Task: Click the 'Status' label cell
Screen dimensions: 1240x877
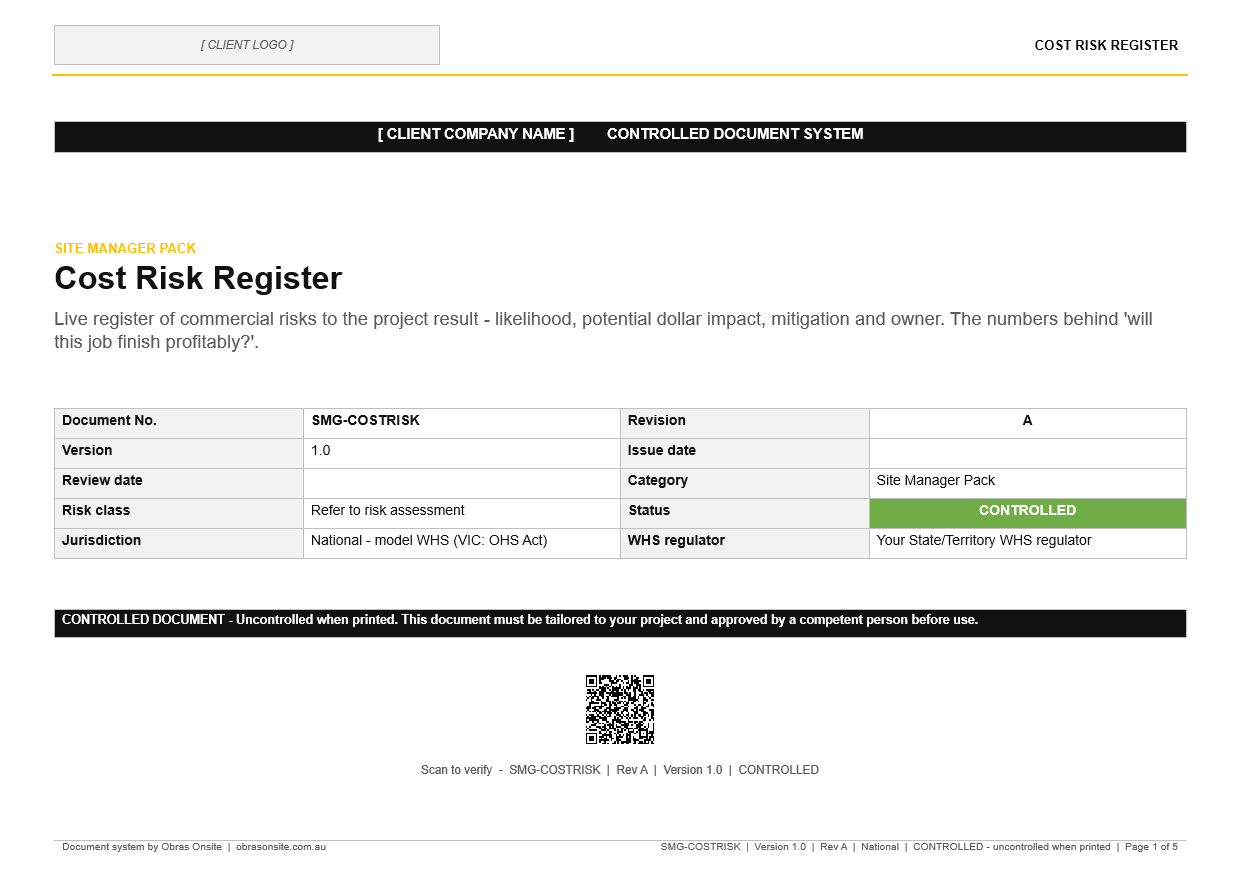Action: (x=745, y=513)
